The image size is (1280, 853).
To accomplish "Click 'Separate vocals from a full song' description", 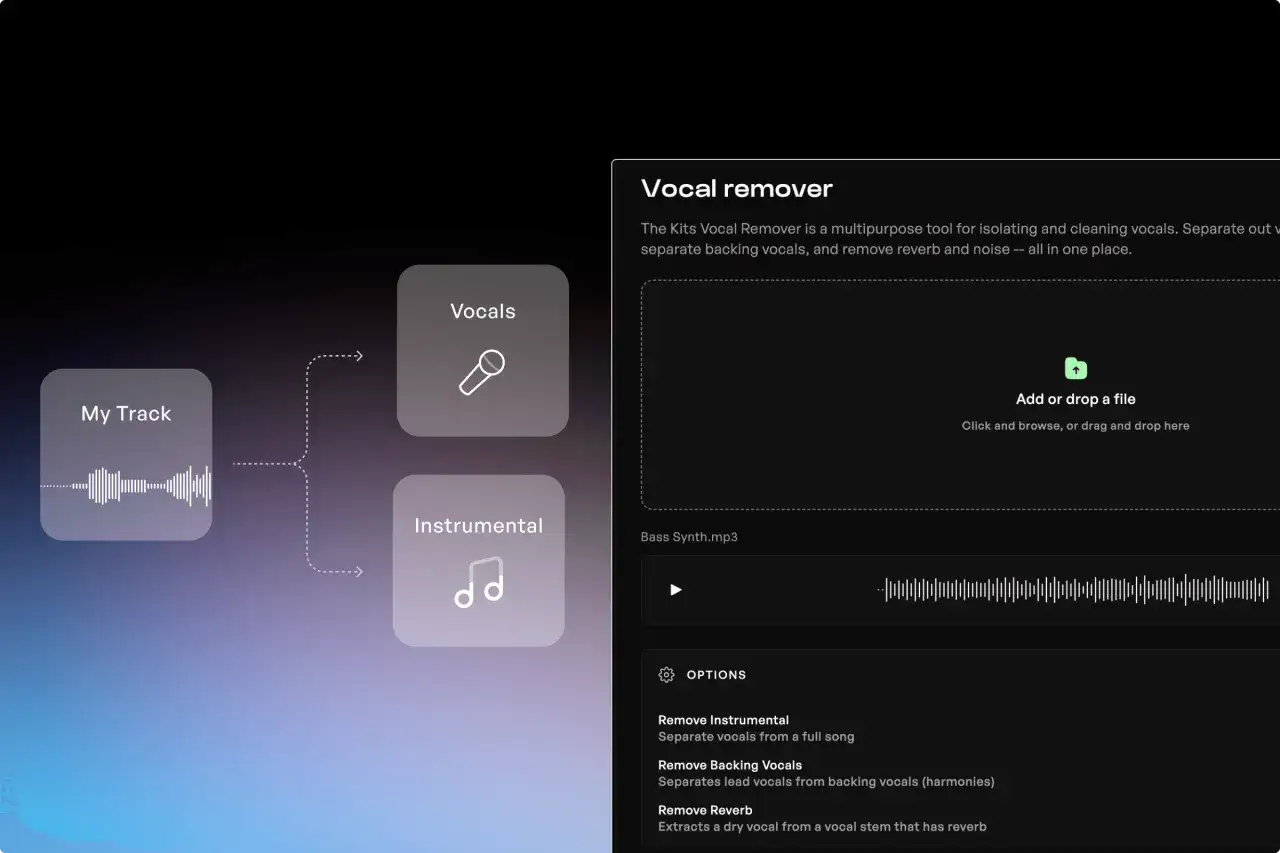I will pyautogui.click(x=756, y=737).
